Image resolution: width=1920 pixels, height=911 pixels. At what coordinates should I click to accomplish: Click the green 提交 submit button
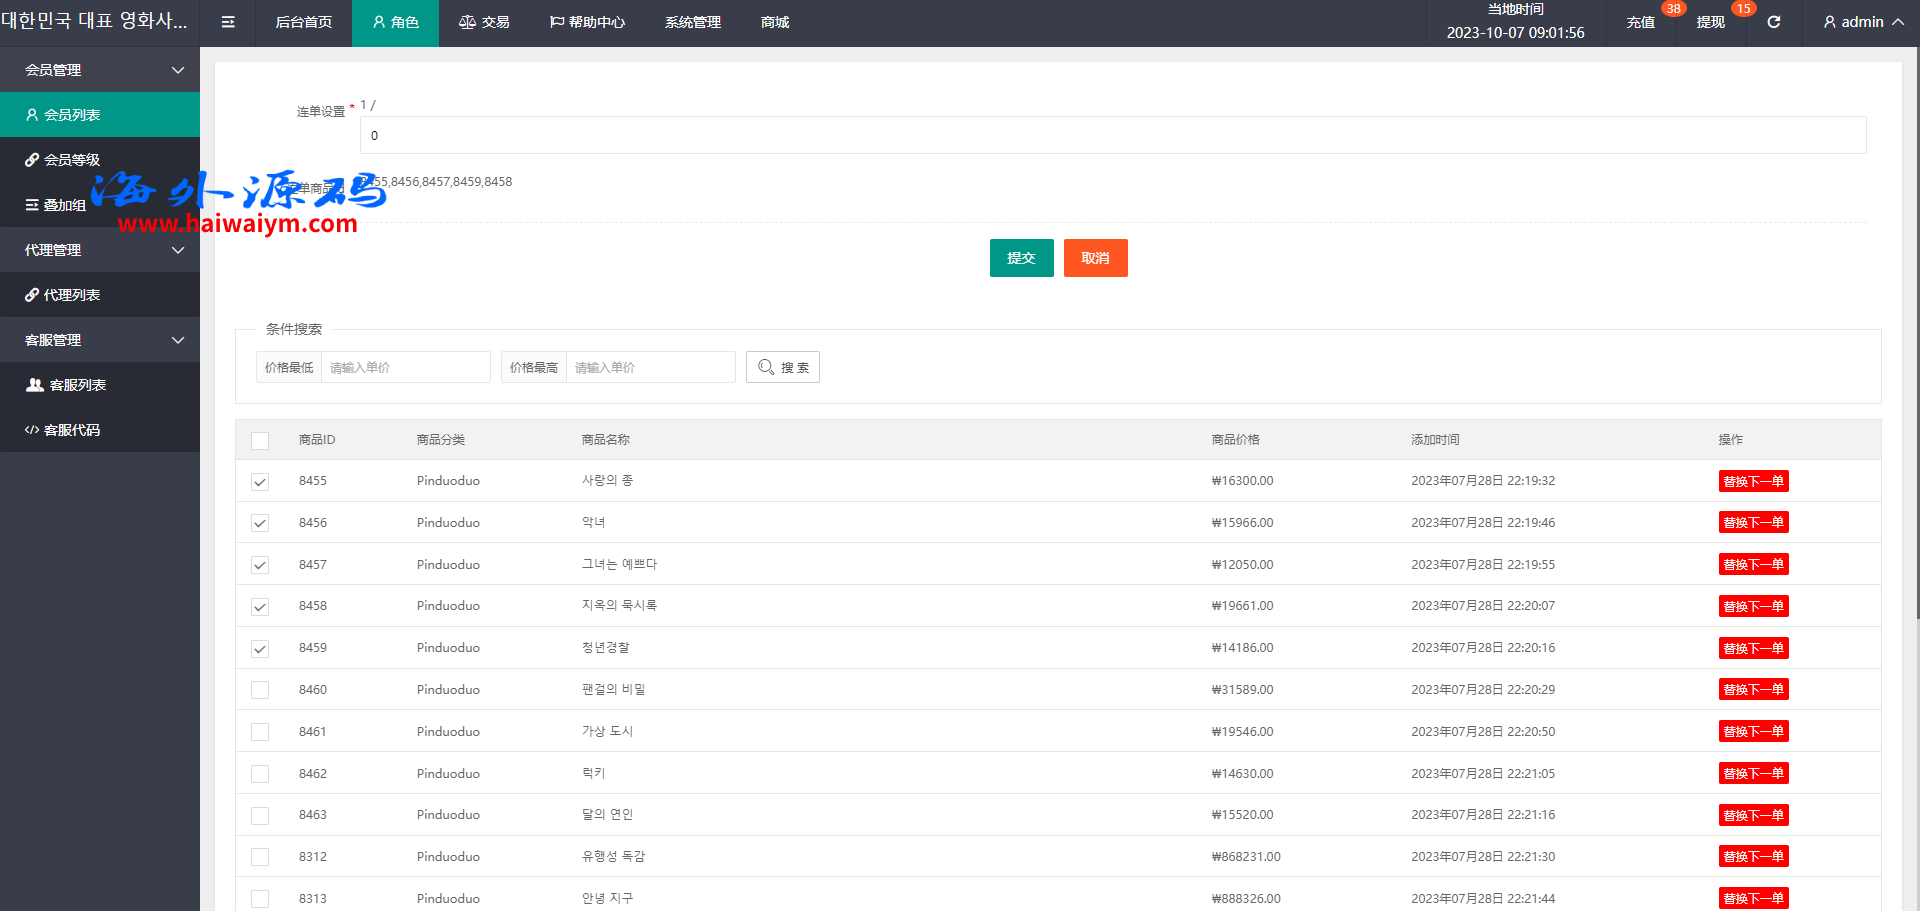pyautogui.click(x=1021, y=258)
